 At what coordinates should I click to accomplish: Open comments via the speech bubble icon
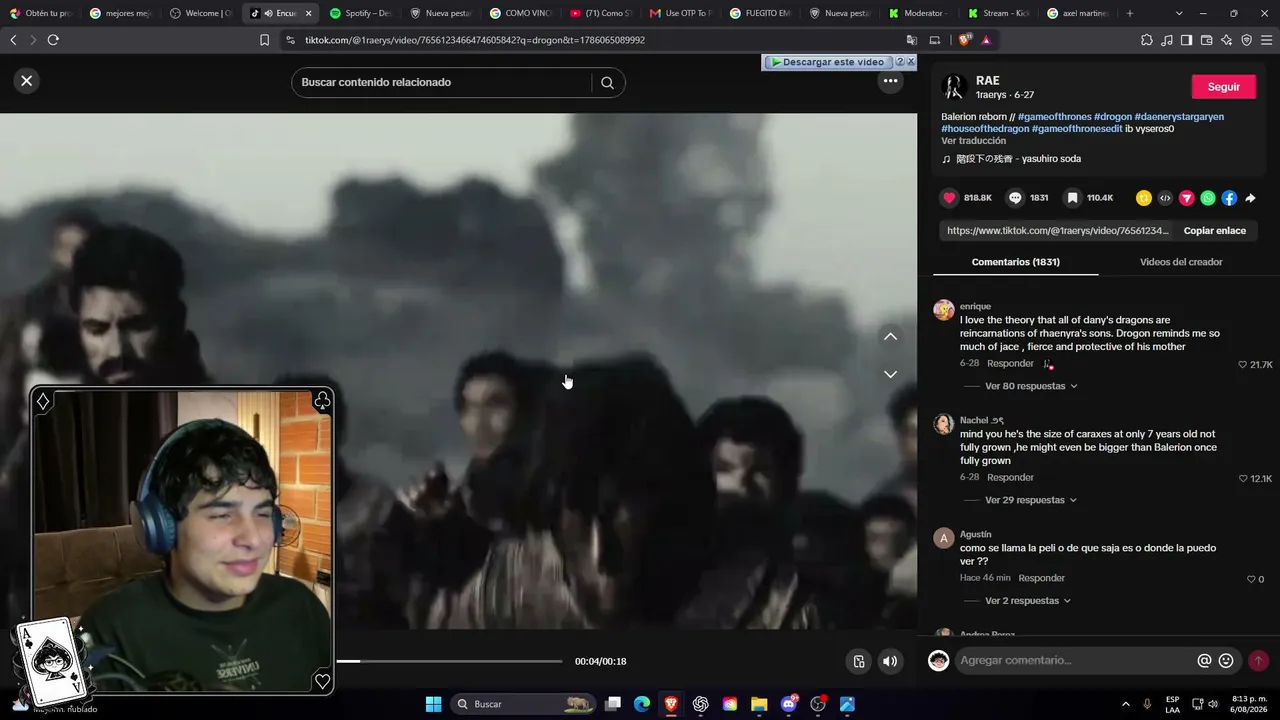[x=1015, y=198]
